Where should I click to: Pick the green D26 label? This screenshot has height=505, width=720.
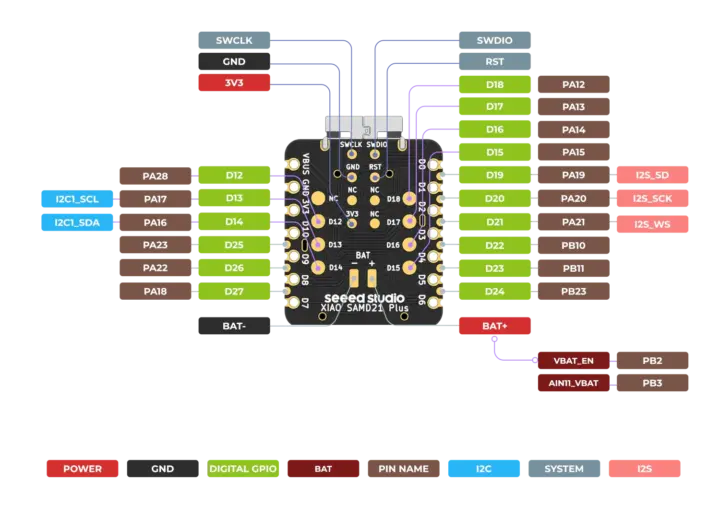(x=234, y=268)
